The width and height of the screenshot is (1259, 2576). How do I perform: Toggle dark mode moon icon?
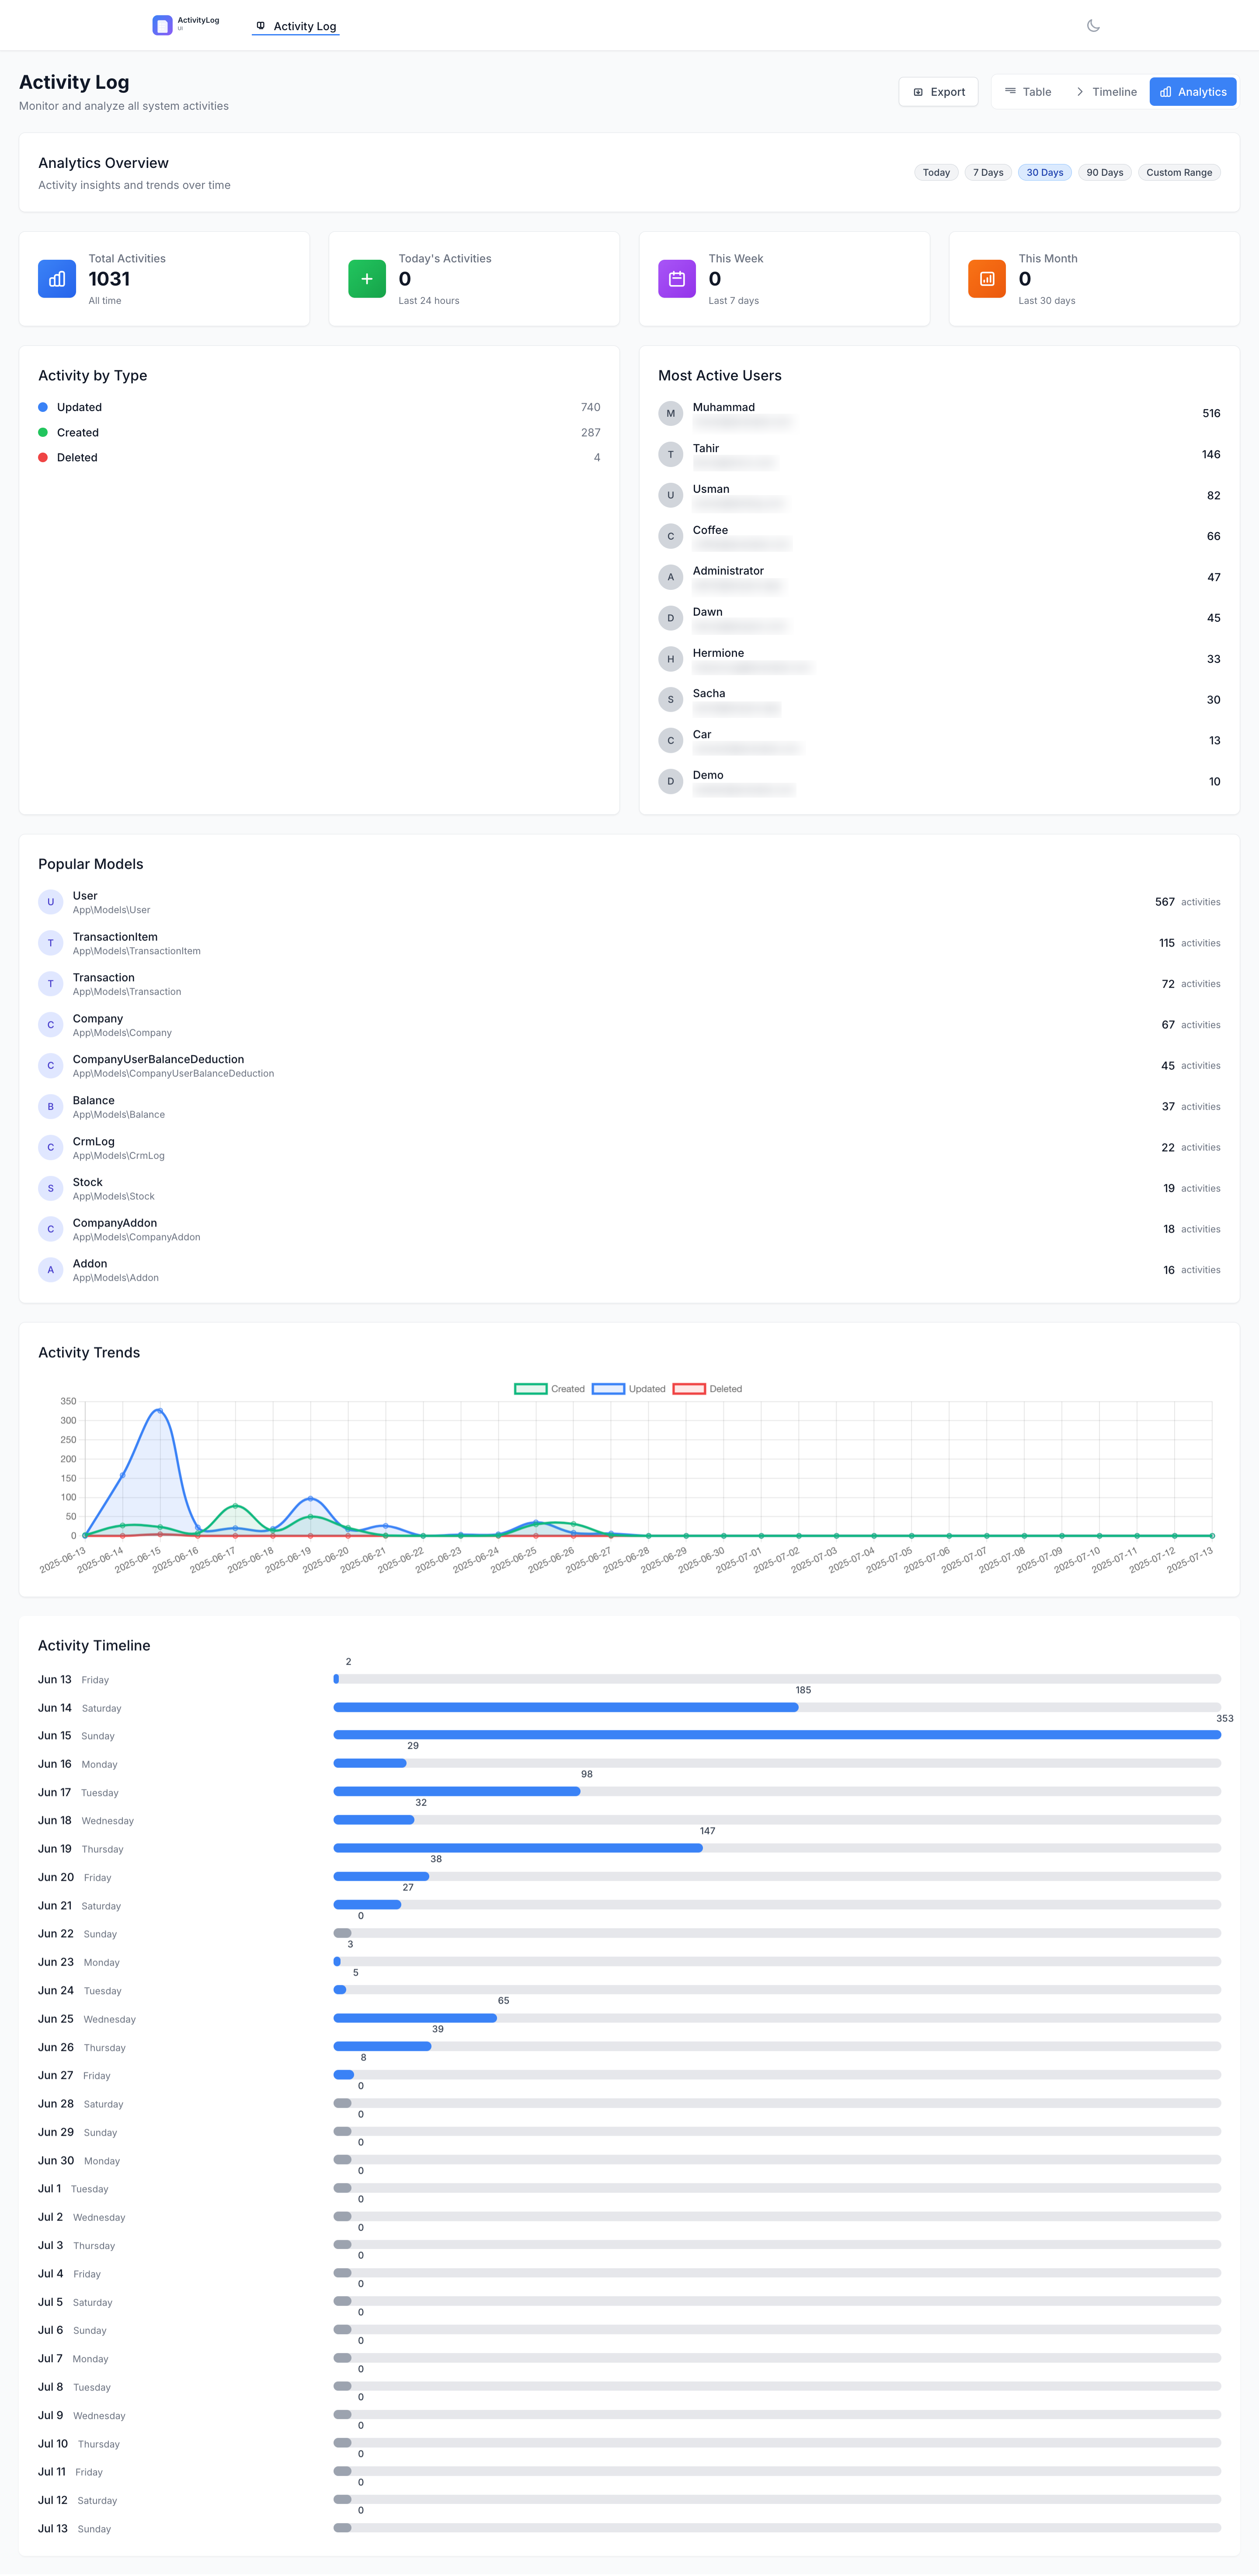pos(1093,26)
